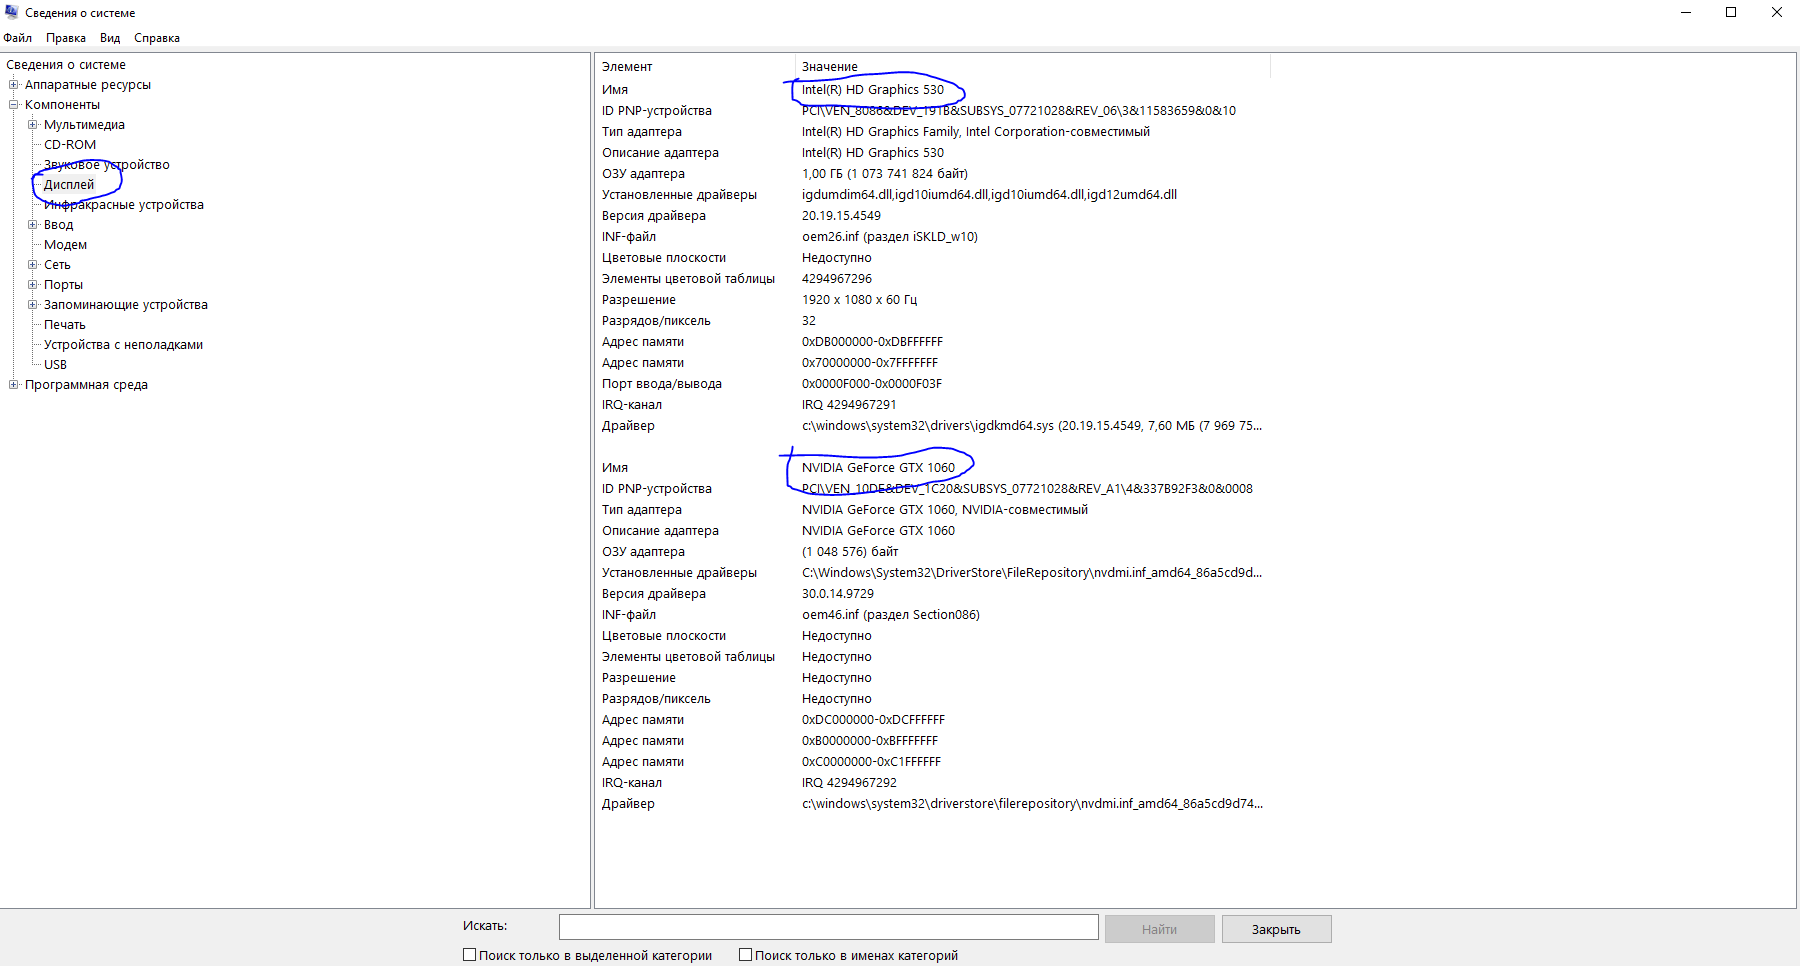This screenshot has width=1800, height=966.
Task: Expand the Ввод node
Action: (33, 225)
